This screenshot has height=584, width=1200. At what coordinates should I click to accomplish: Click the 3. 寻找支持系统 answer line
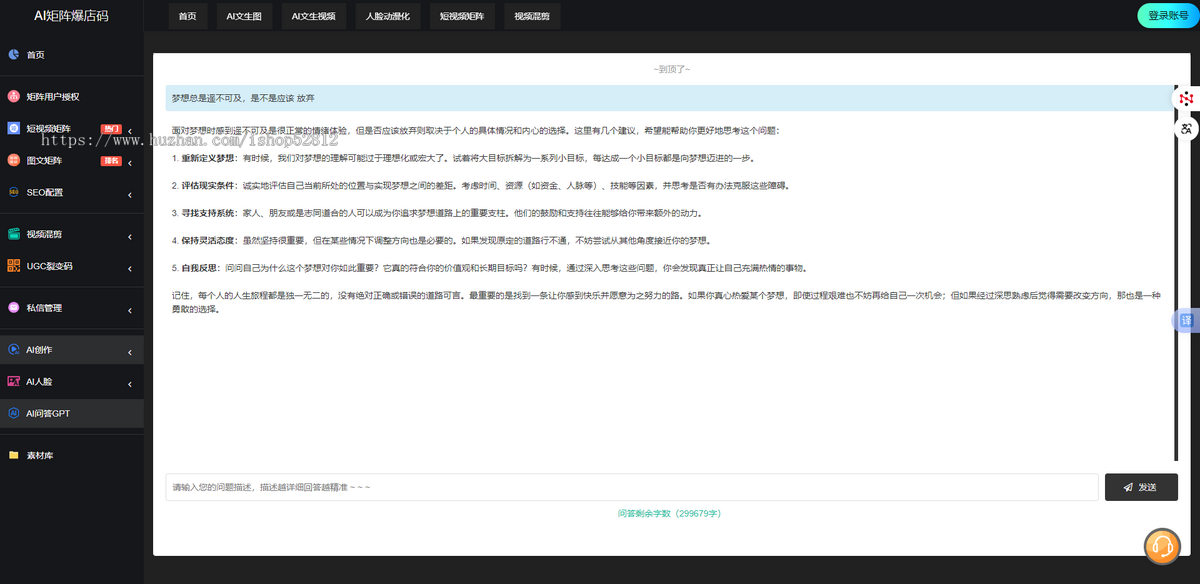click(437, 213)
